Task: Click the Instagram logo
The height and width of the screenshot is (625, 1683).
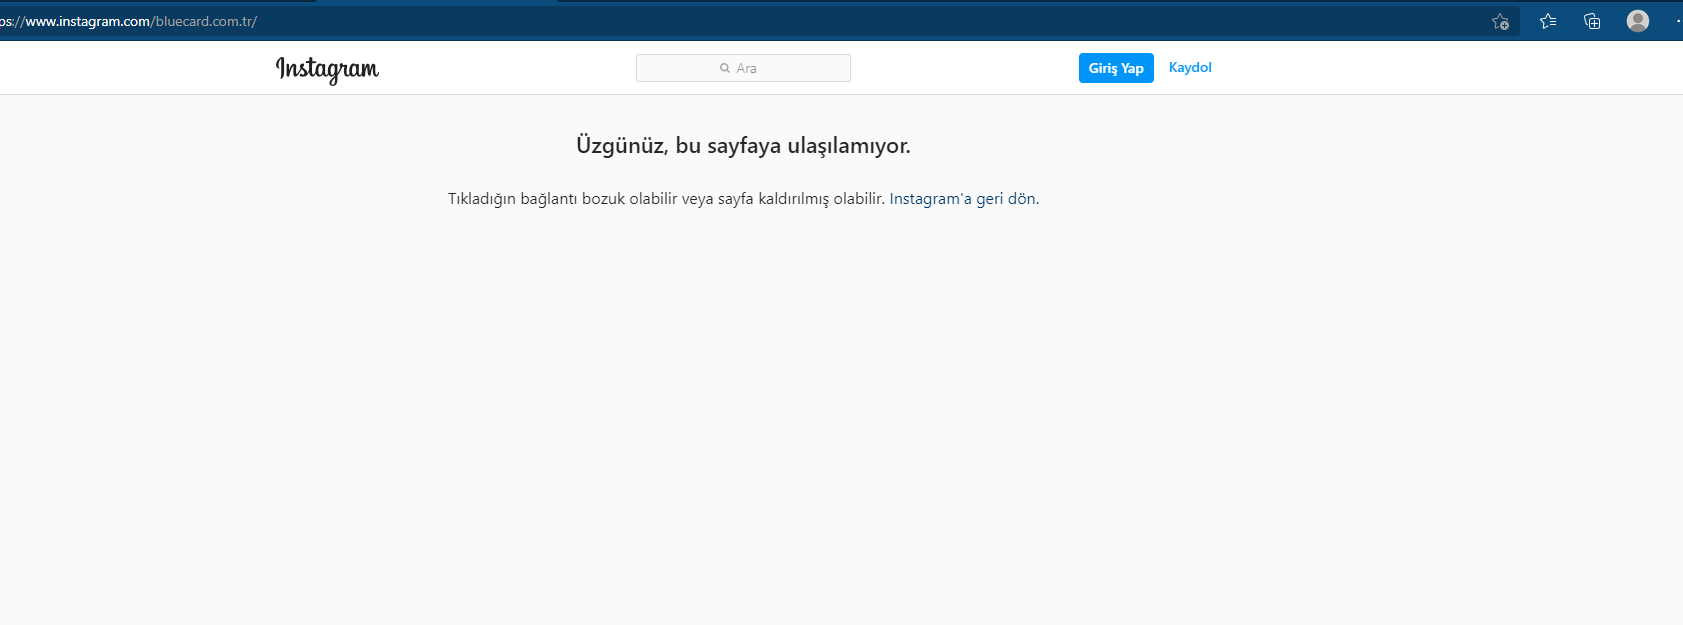Action: coord(327,69)
